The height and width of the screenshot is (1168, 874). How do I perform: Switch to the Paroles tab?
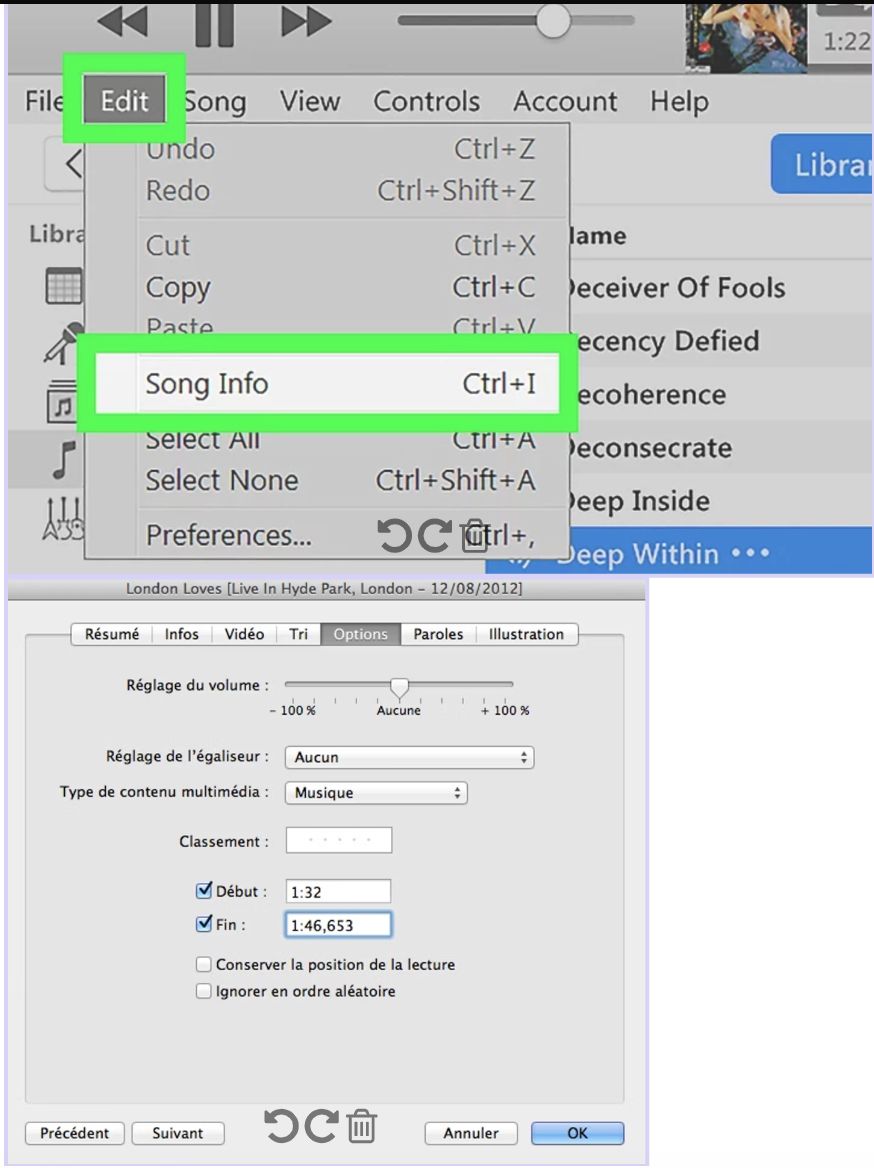click(x=438, y=634)
